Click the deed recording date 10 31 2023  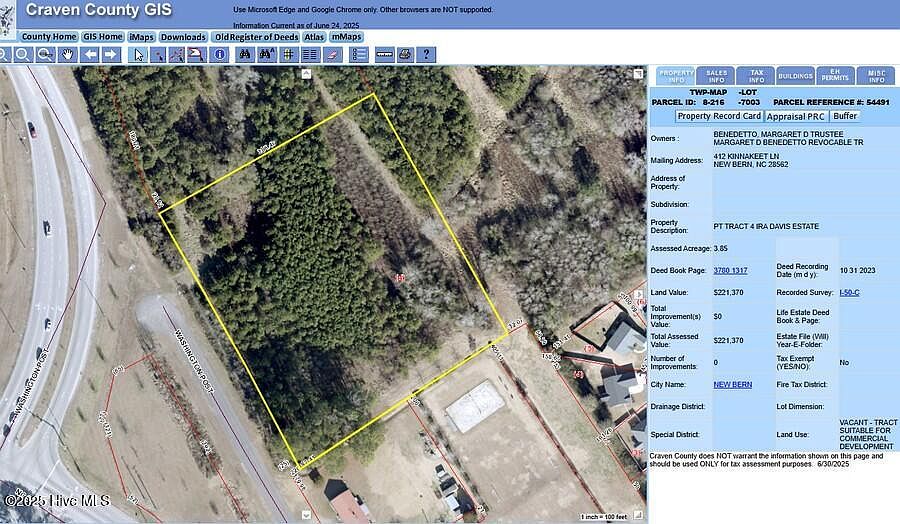(x=858, y=270)
